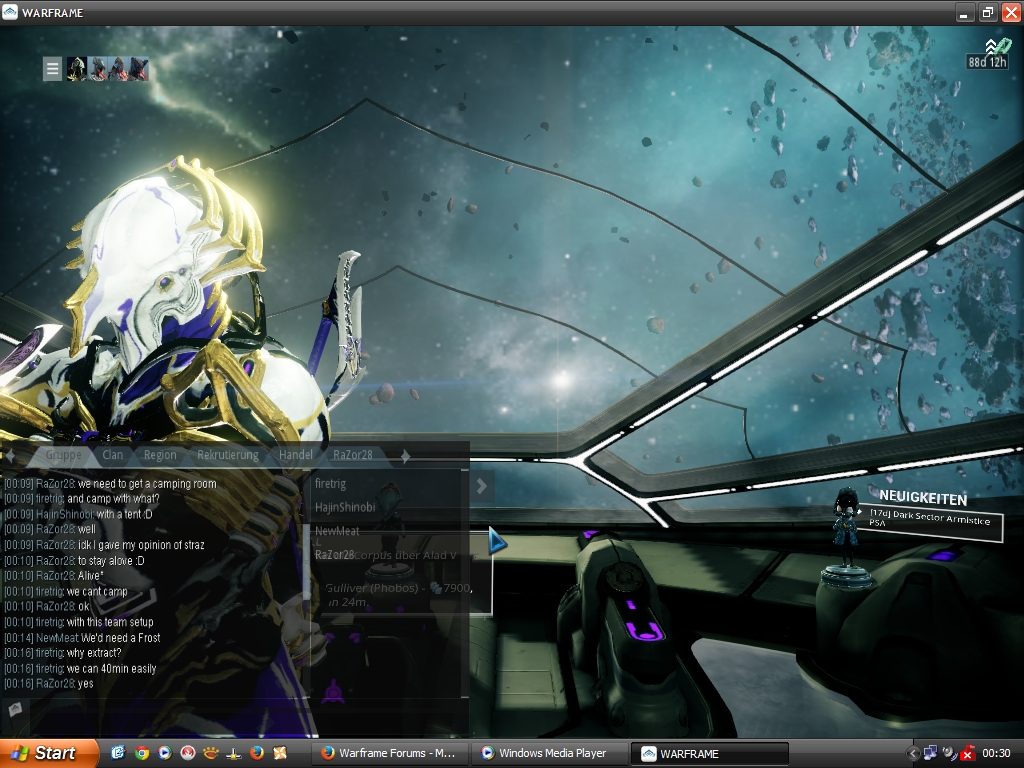Switch to the Handel chat tab
The image size is (1024, 768).
pyautogui.click(x=296, y=455)
